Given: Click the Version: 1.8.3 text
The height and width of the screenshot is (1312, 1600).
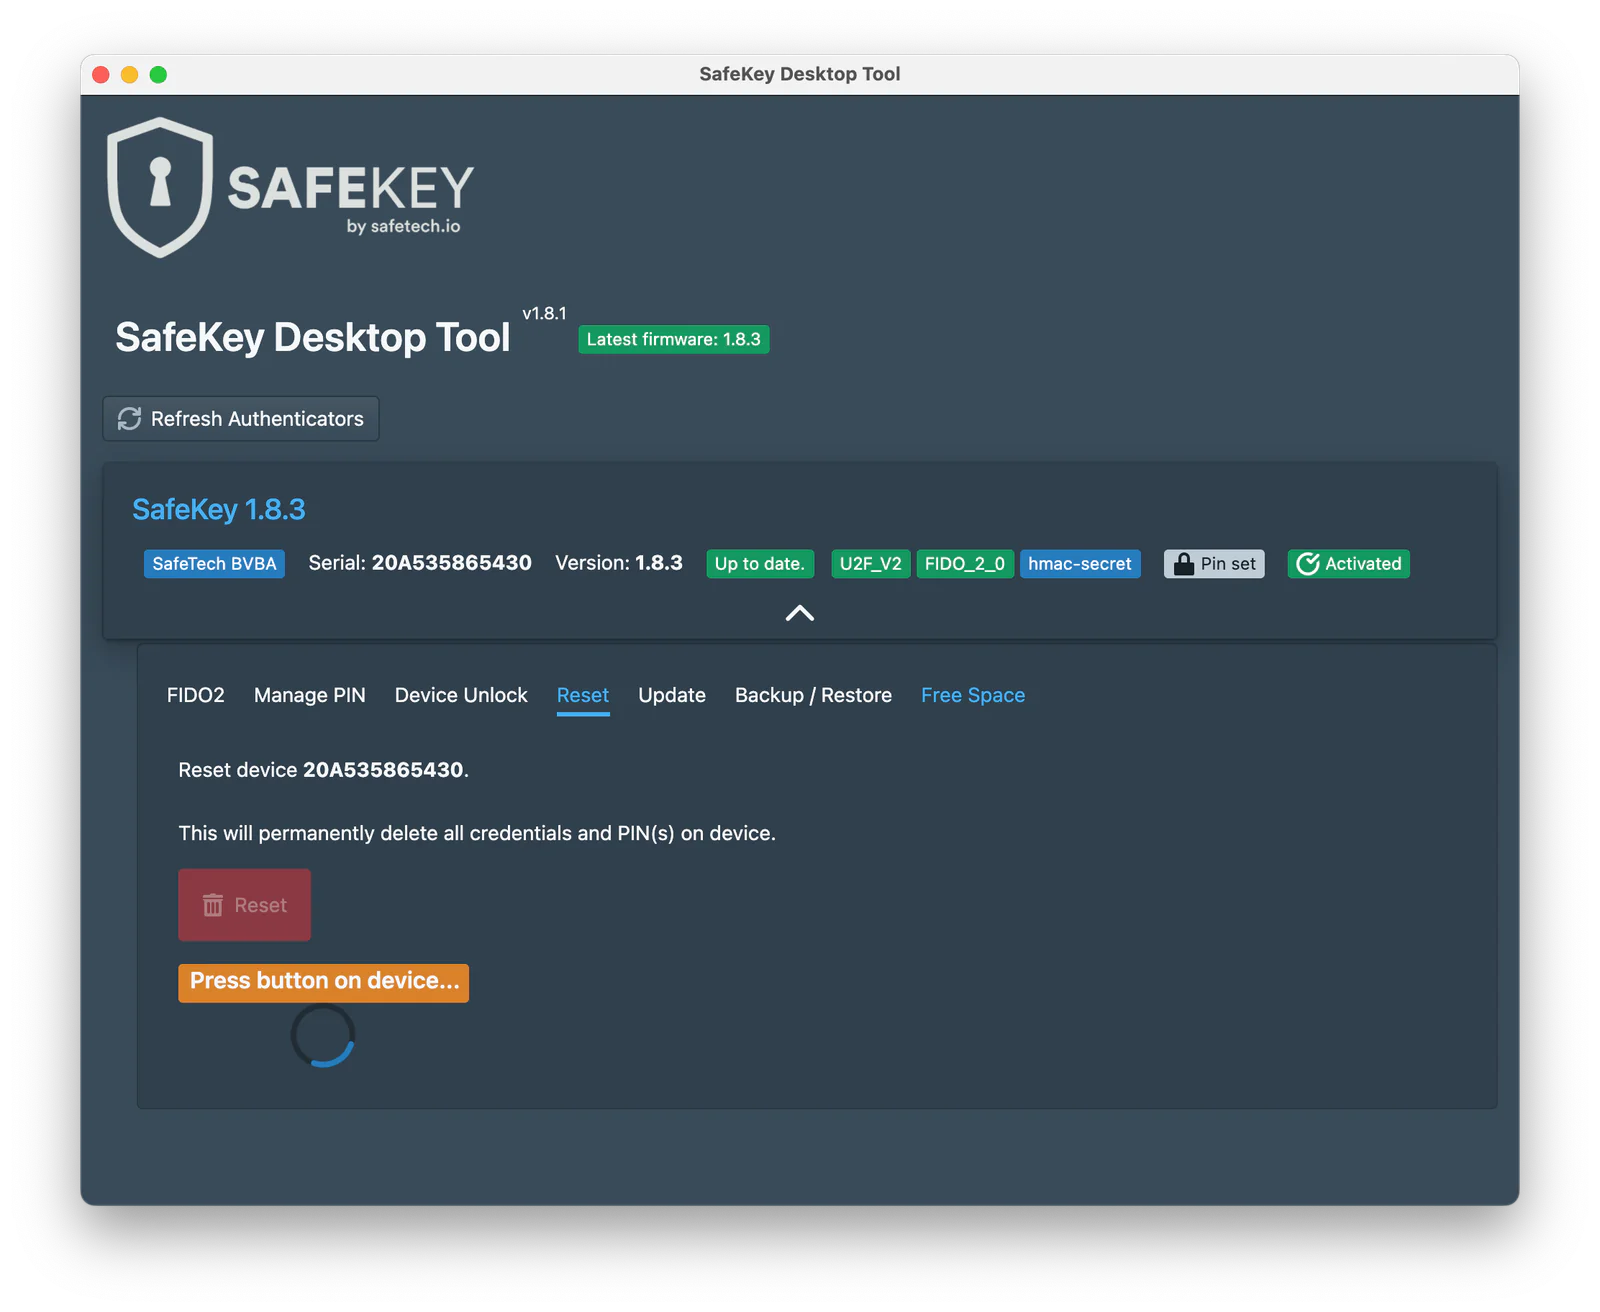Looking at the screenshot, I should point(619,563).
